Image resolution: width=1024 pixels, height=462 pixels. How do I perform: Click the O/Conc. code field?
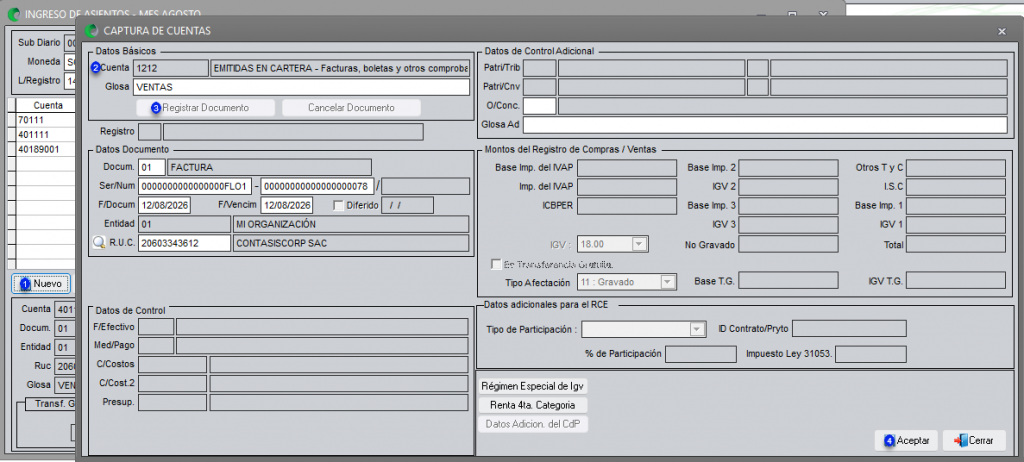539,106
